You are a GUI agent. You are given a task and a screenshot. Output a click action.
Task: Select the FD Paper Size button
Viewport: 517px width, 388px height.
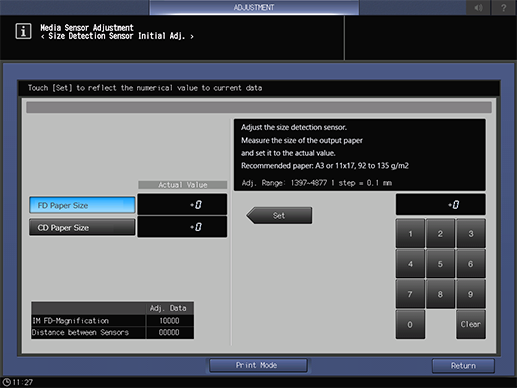(x=82, y=205)
